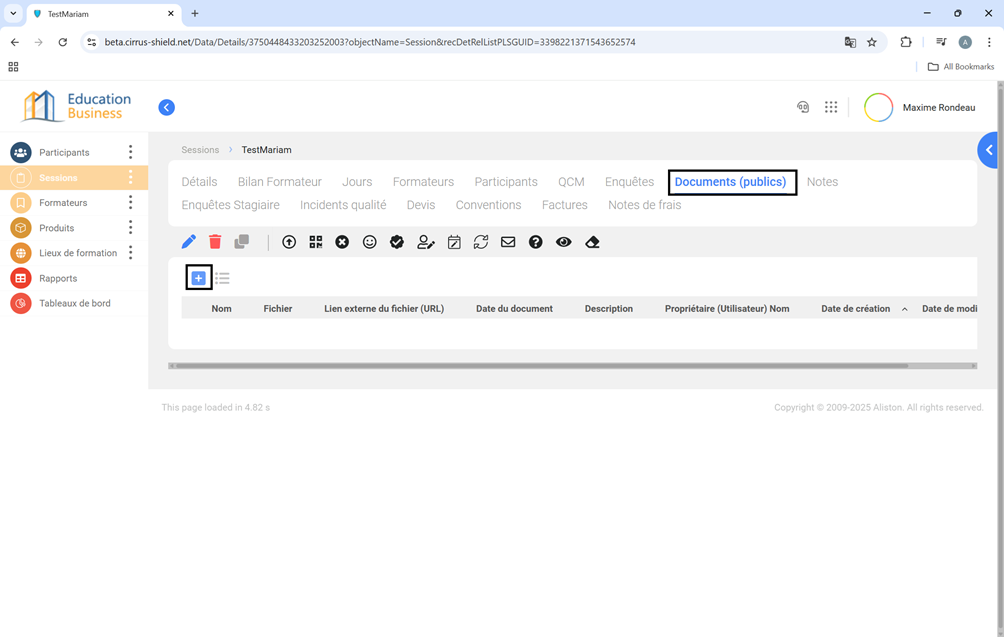
Task: Click the refresh sync arrows icon
Action: pos(481,242)
